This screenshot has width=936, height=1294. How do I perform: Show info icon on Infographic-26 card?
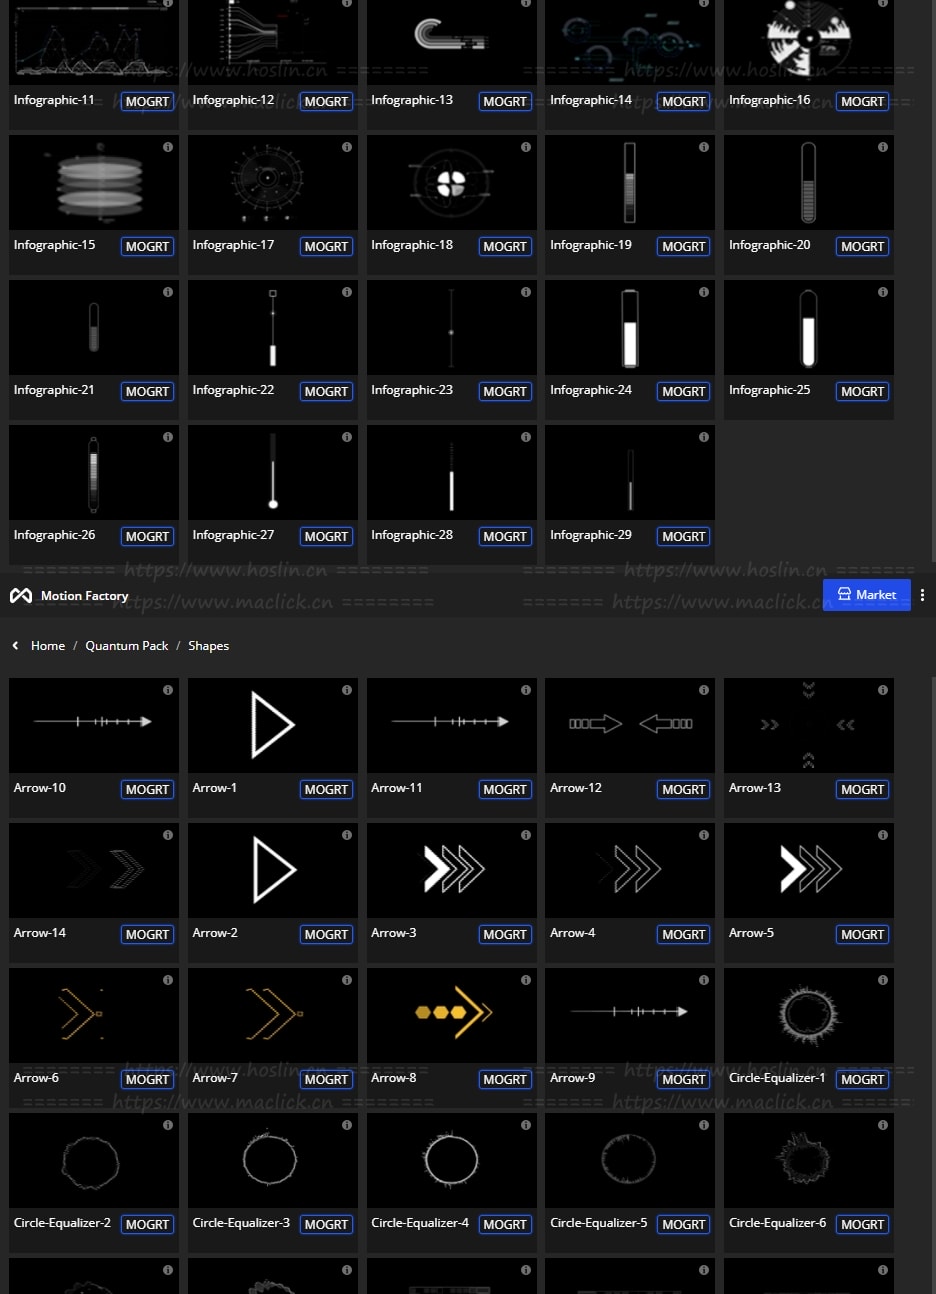tap(168, 437)
